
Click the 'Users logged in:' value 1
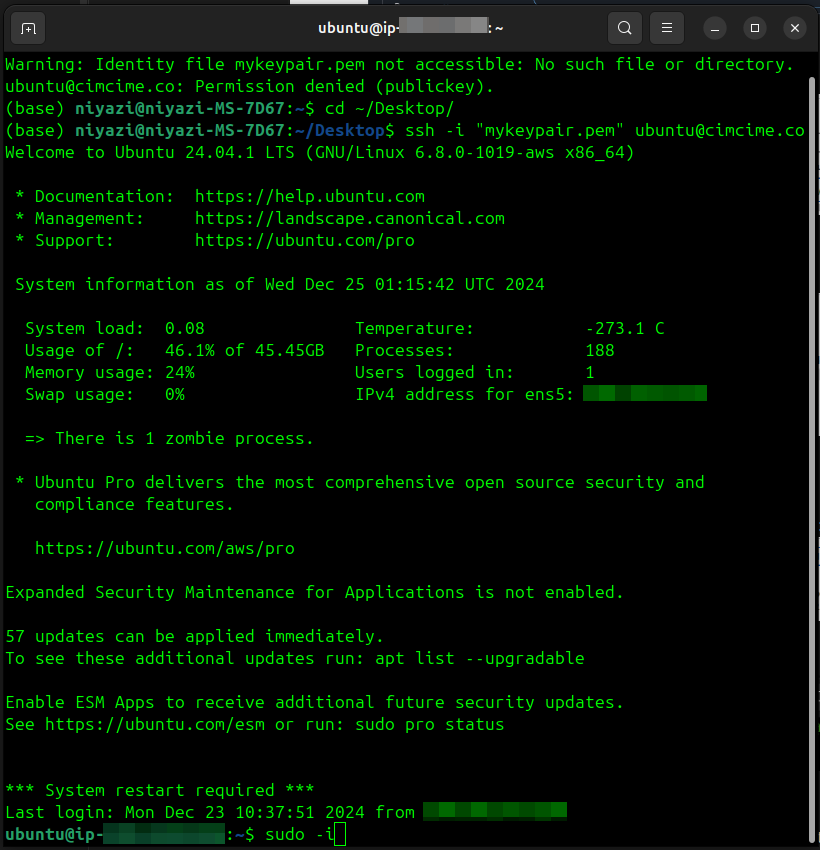click(590, 372)
